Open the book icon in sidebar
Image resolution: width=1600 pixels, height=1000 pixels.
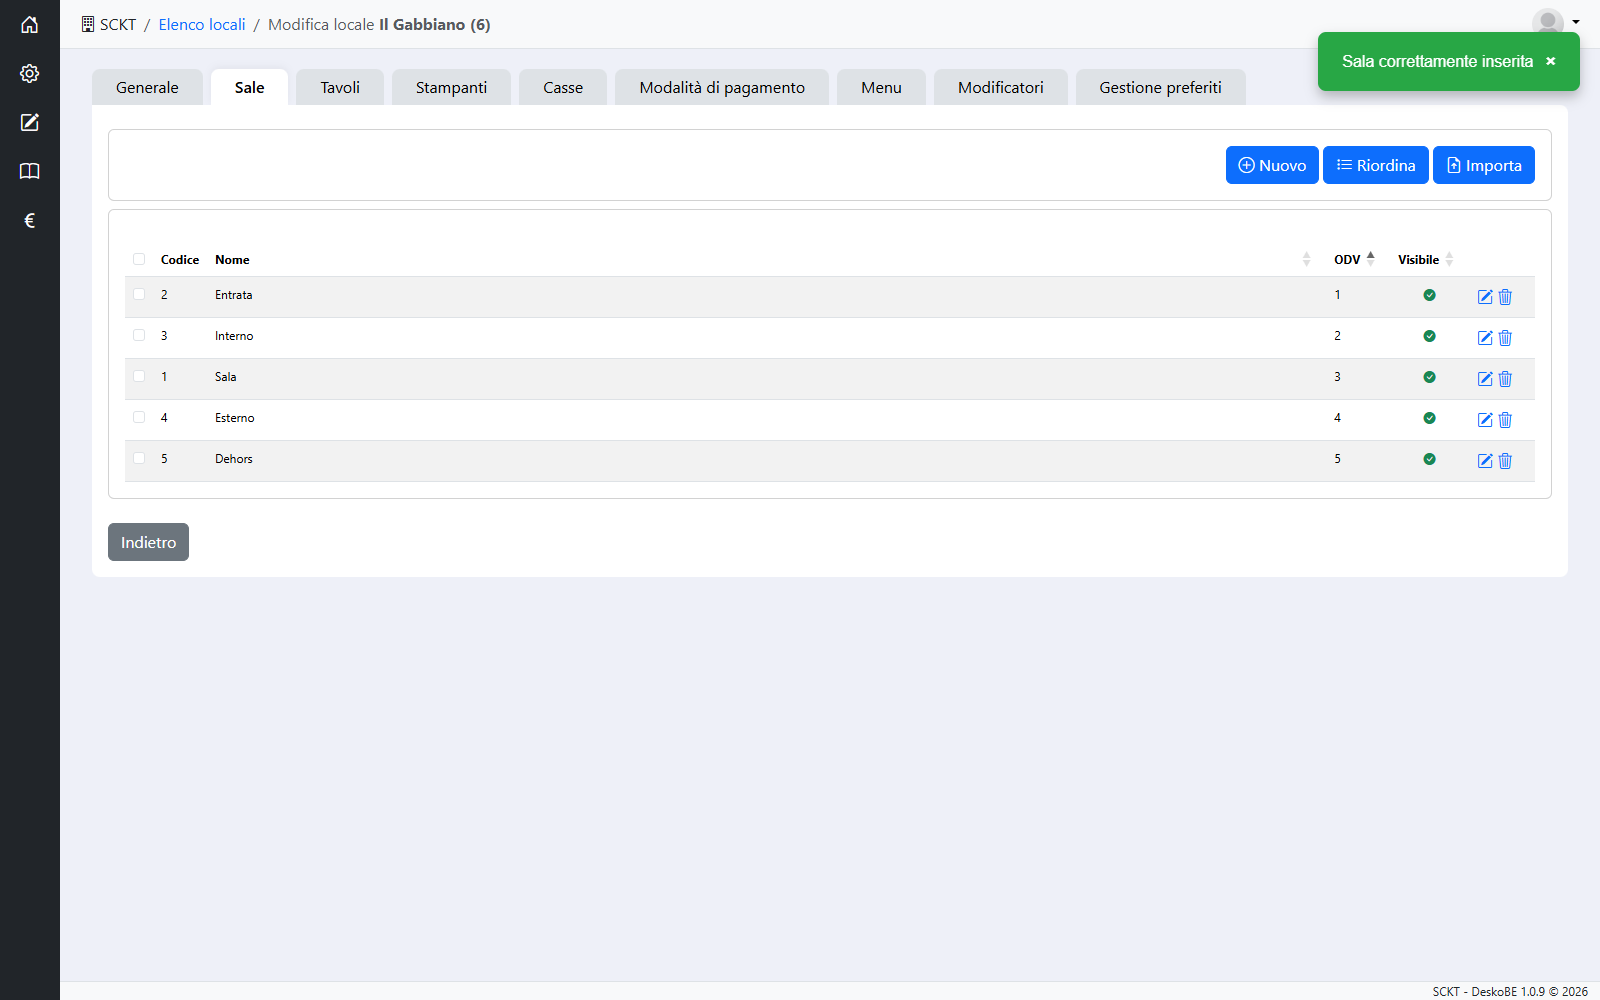pyautogui.click(x=30, y=171)
